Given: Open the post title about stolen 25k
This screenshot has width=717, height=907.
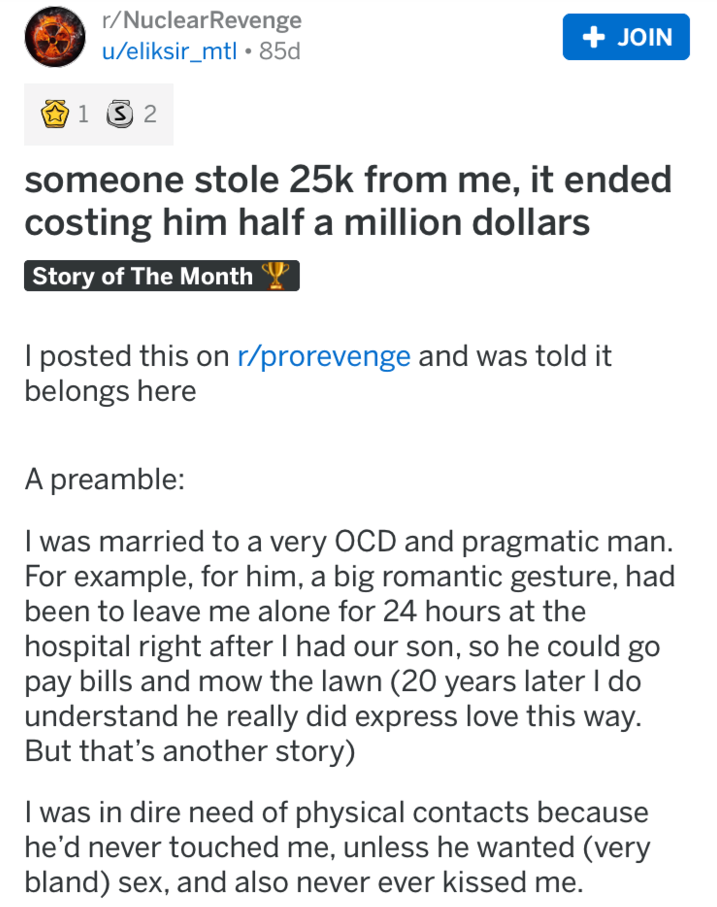Looking at the screenshot, I should 347,201.
